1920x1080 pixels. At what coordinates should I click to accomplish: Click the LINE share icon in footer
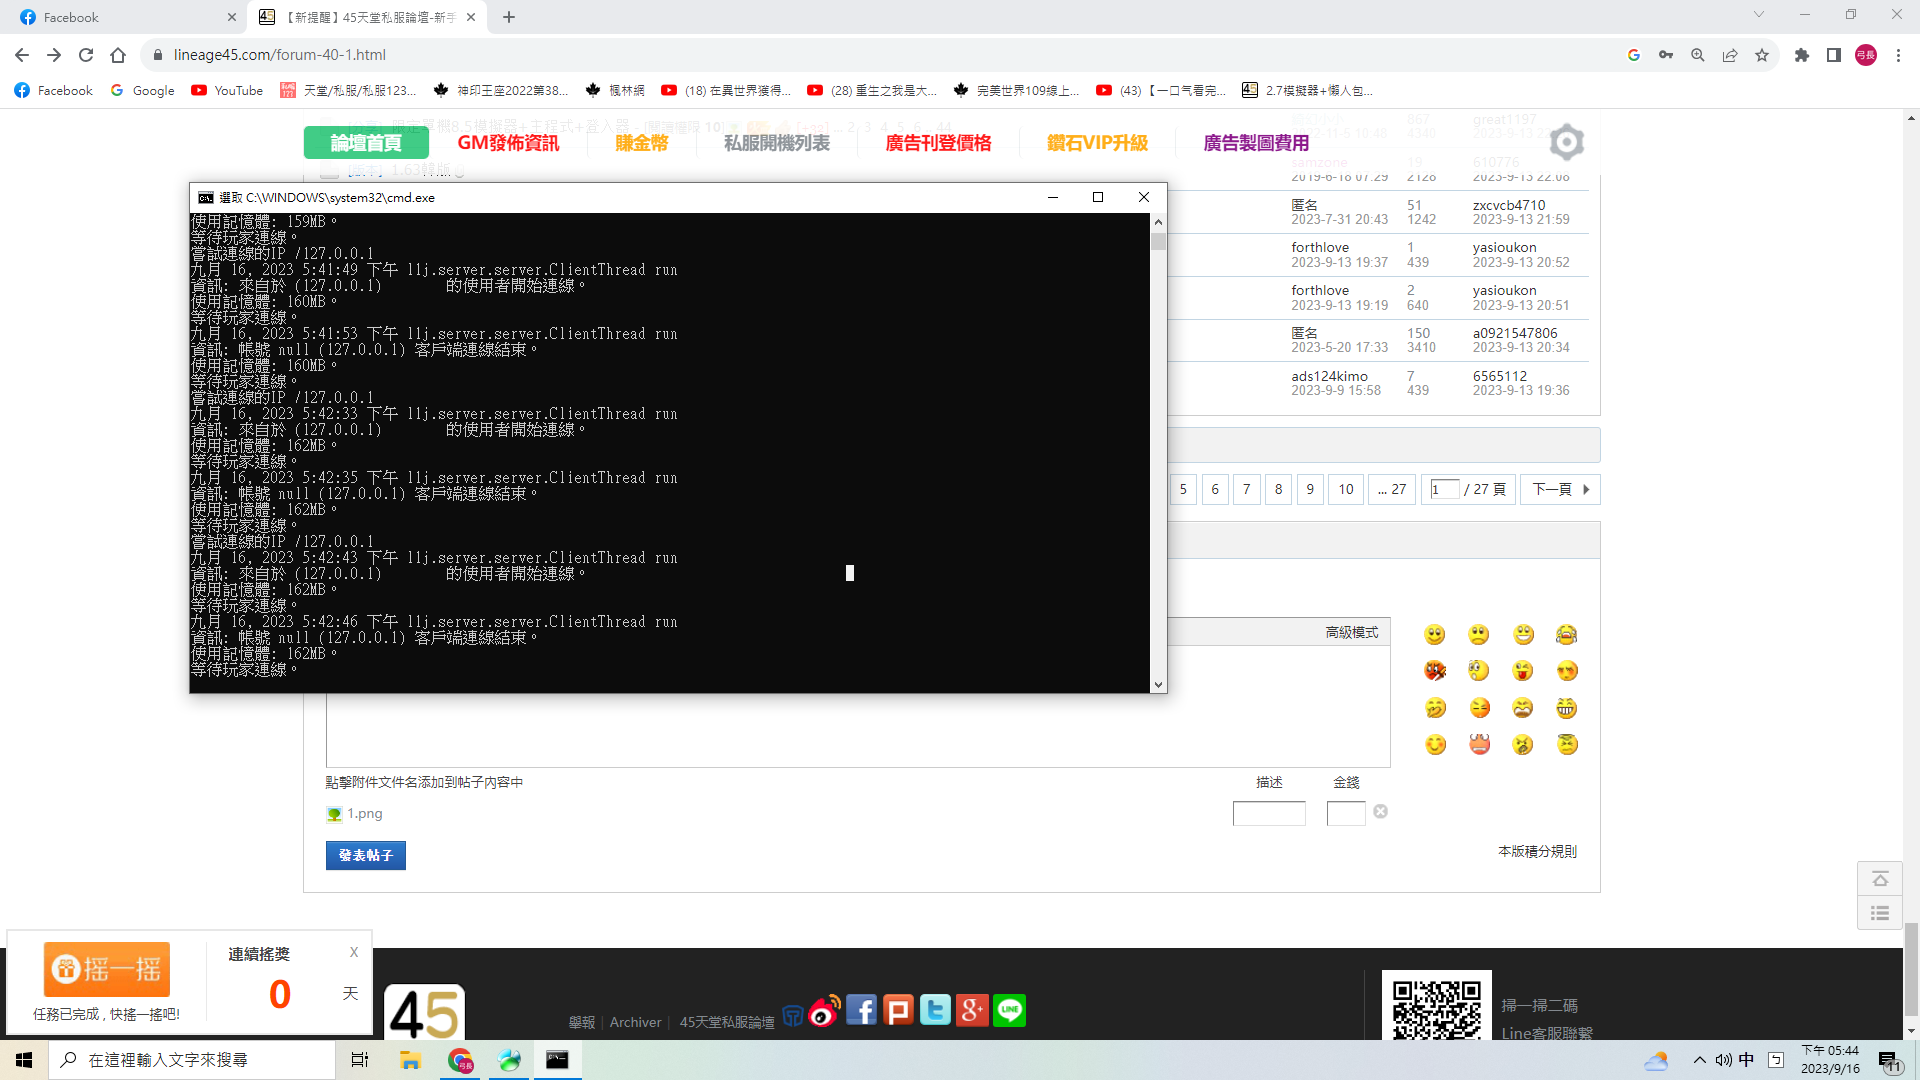pos(1009,1010)
